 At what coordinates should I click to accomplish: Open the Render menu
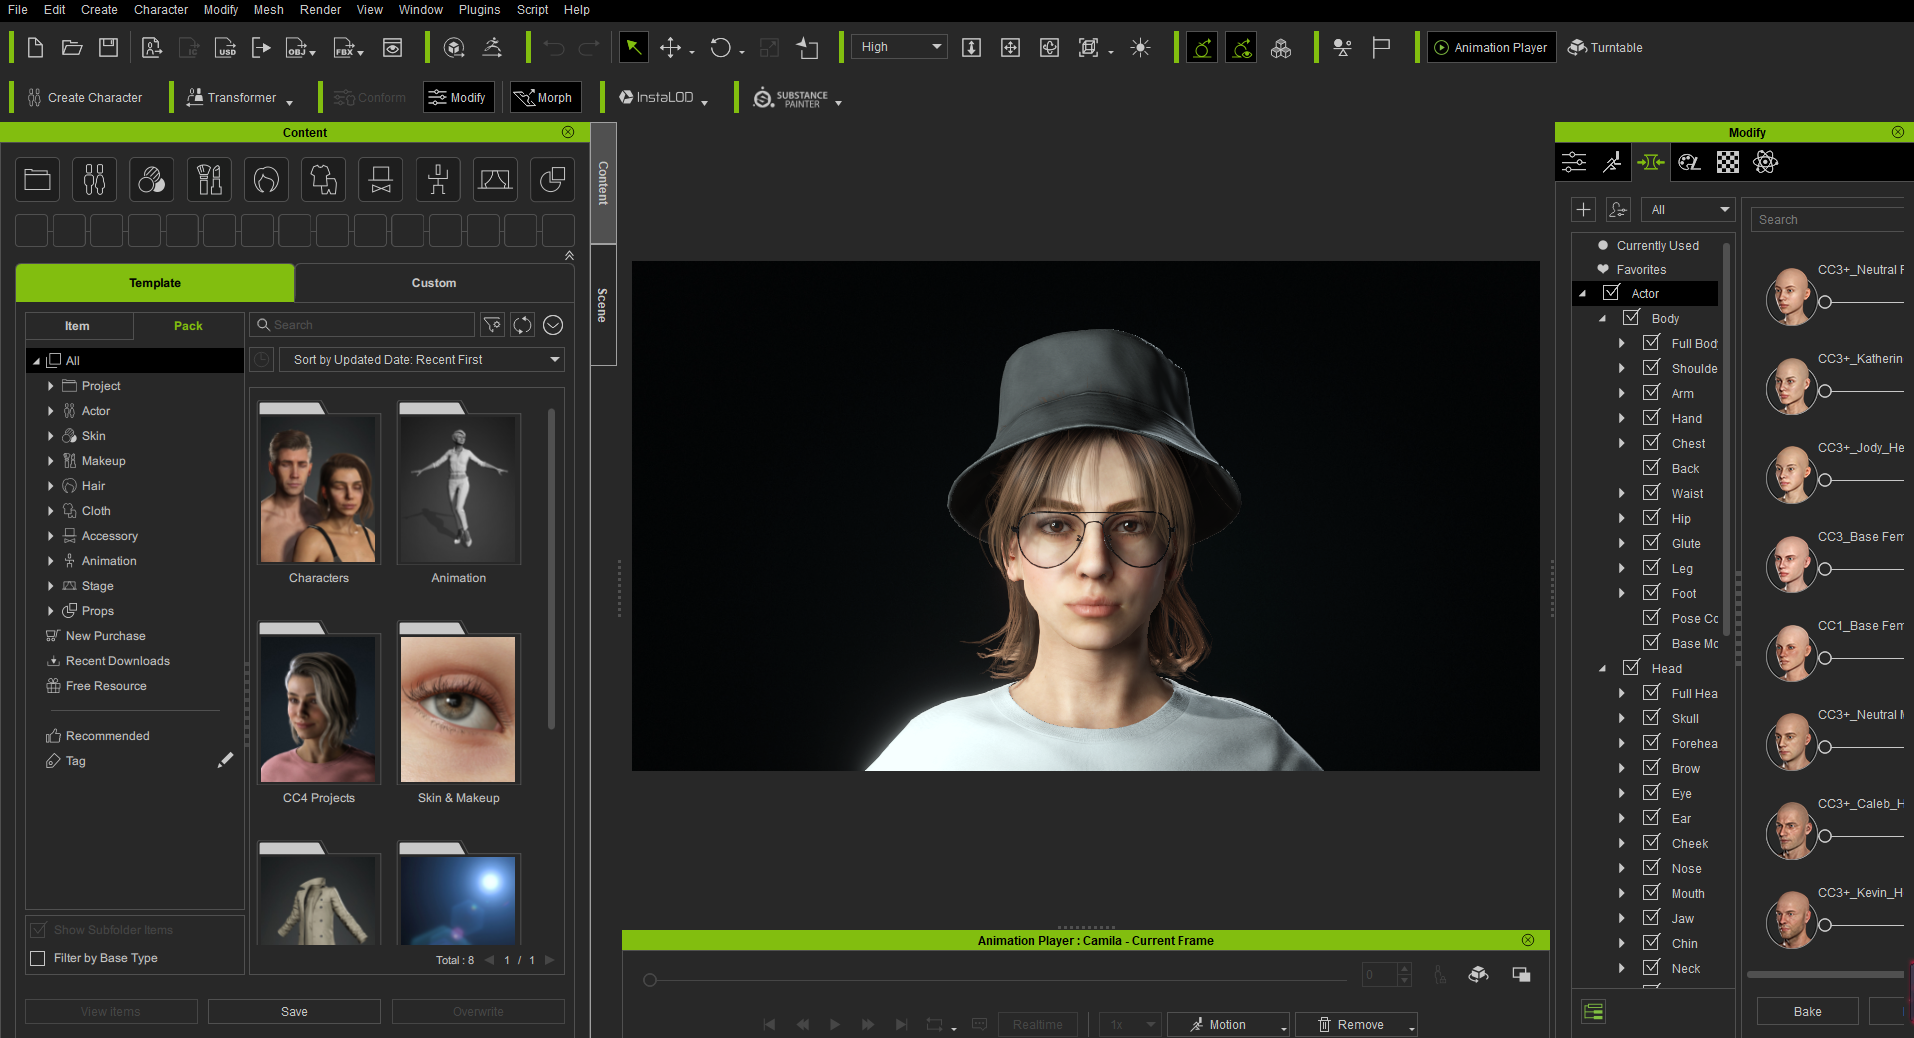pyautogui.click(x=320, y=10)
